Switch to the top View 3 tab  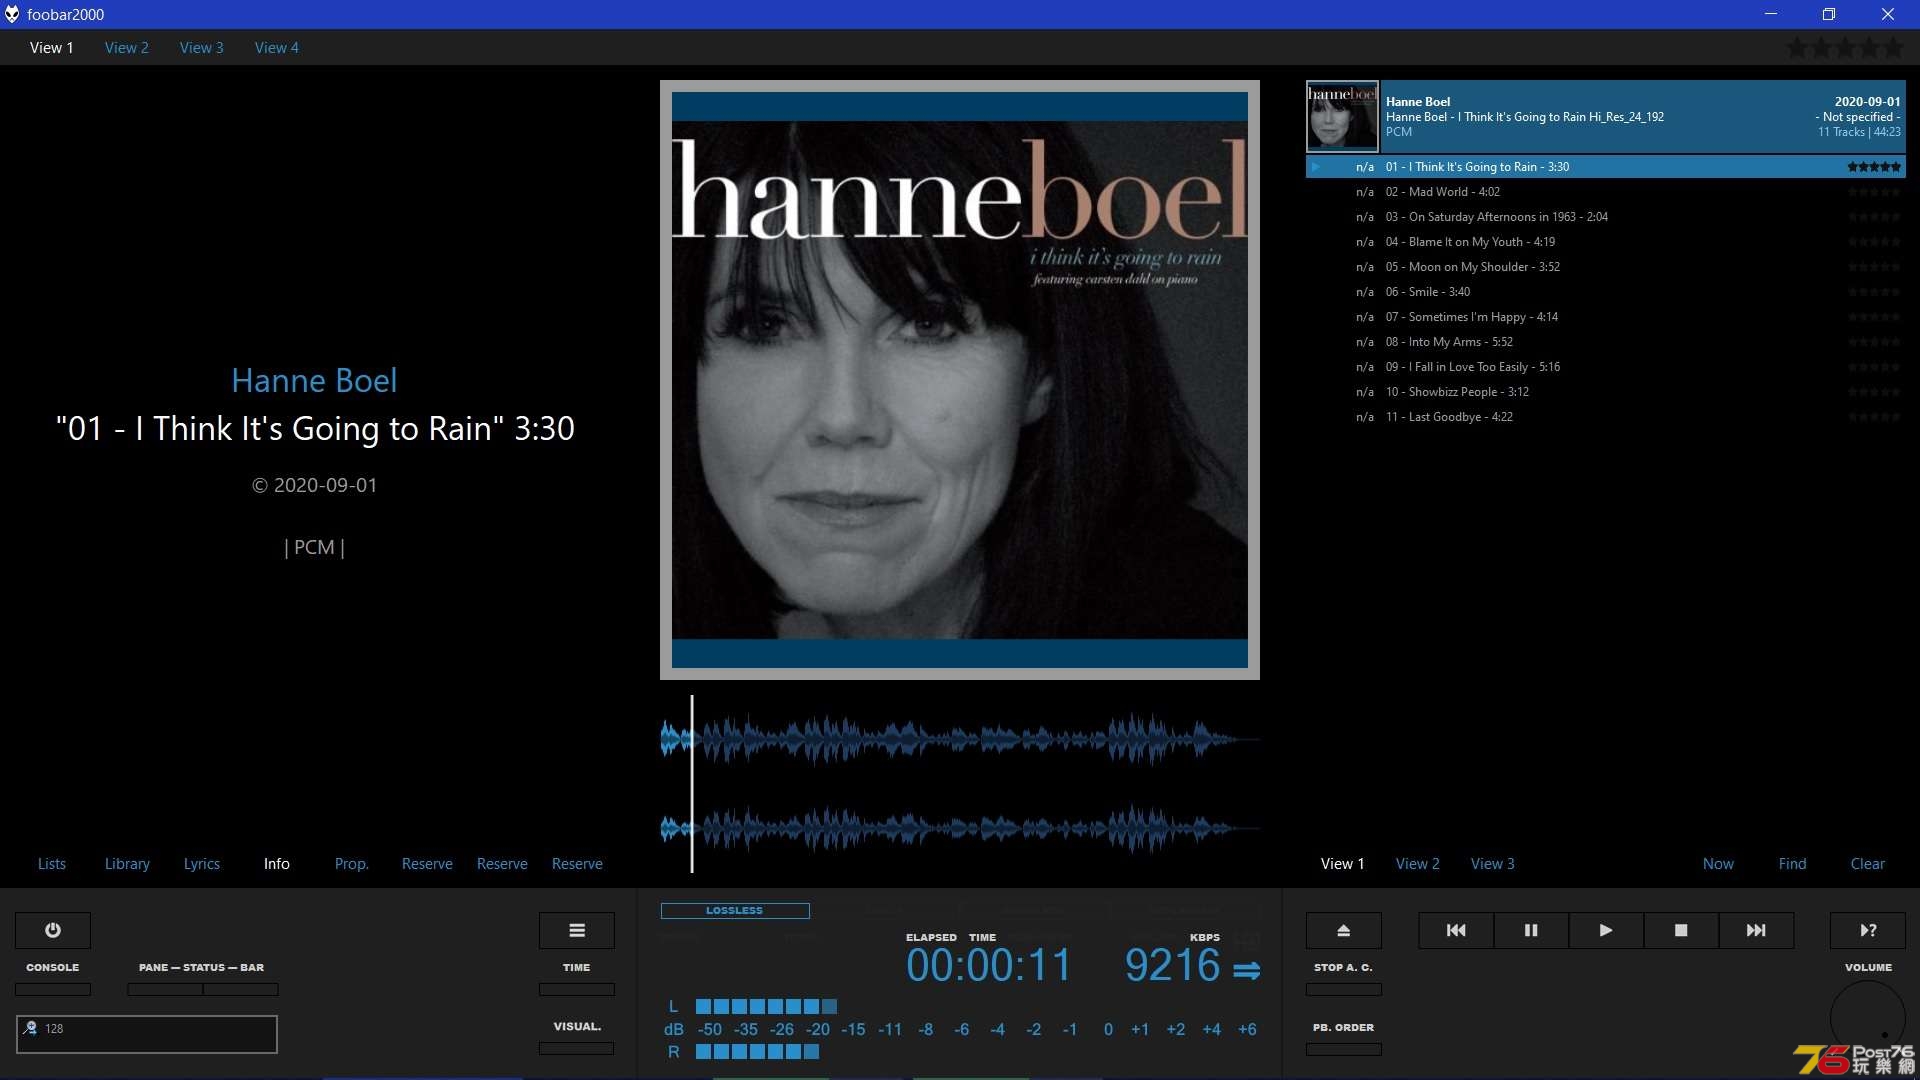click(x=202, y=47)
